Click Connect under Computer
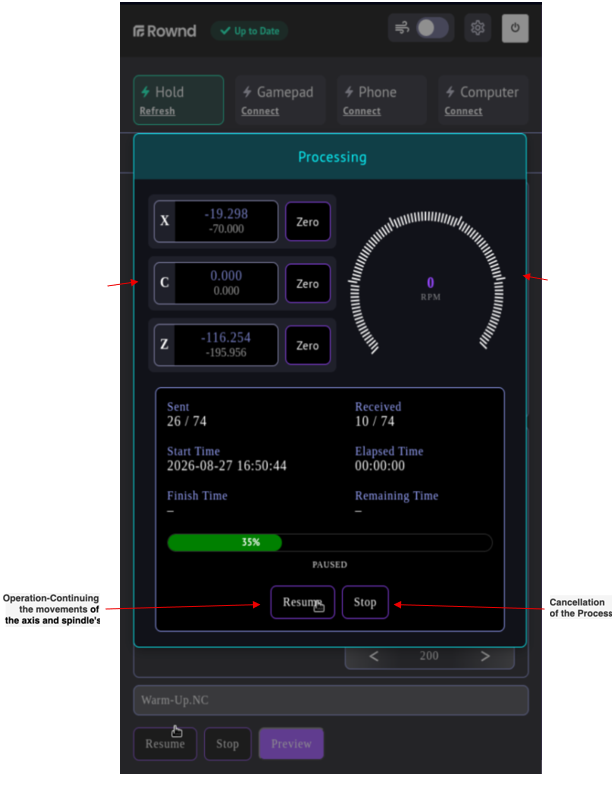 [463, 111]
